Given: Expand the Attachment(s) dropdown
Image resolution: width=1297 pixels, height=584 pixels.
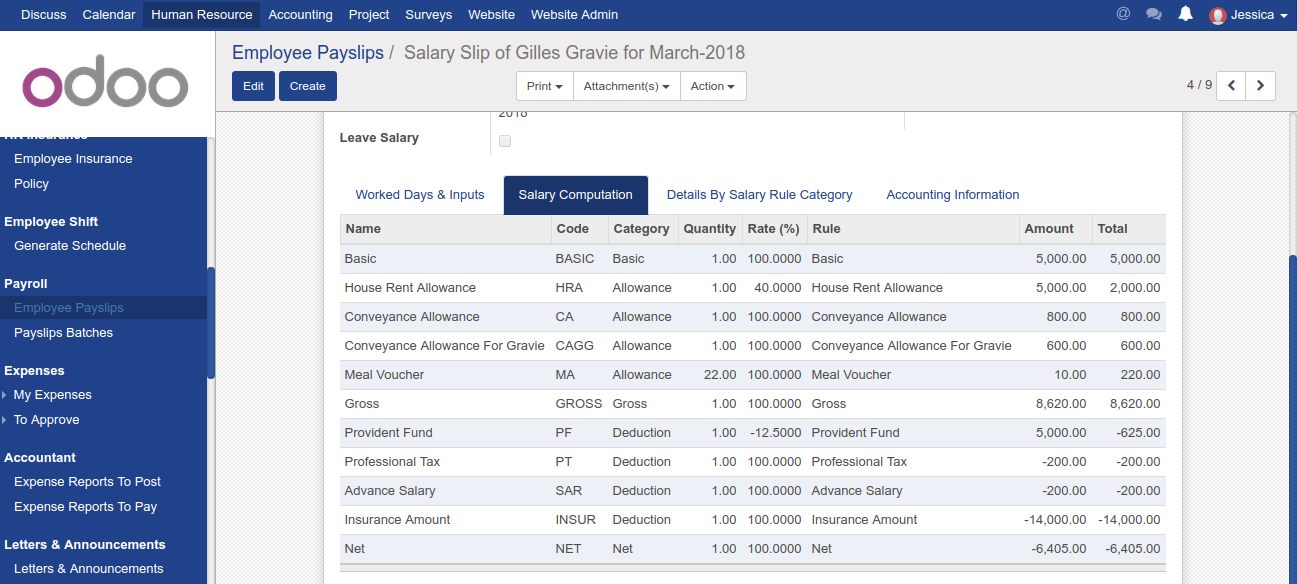Looking at the screenshot, I should point(626,86).
